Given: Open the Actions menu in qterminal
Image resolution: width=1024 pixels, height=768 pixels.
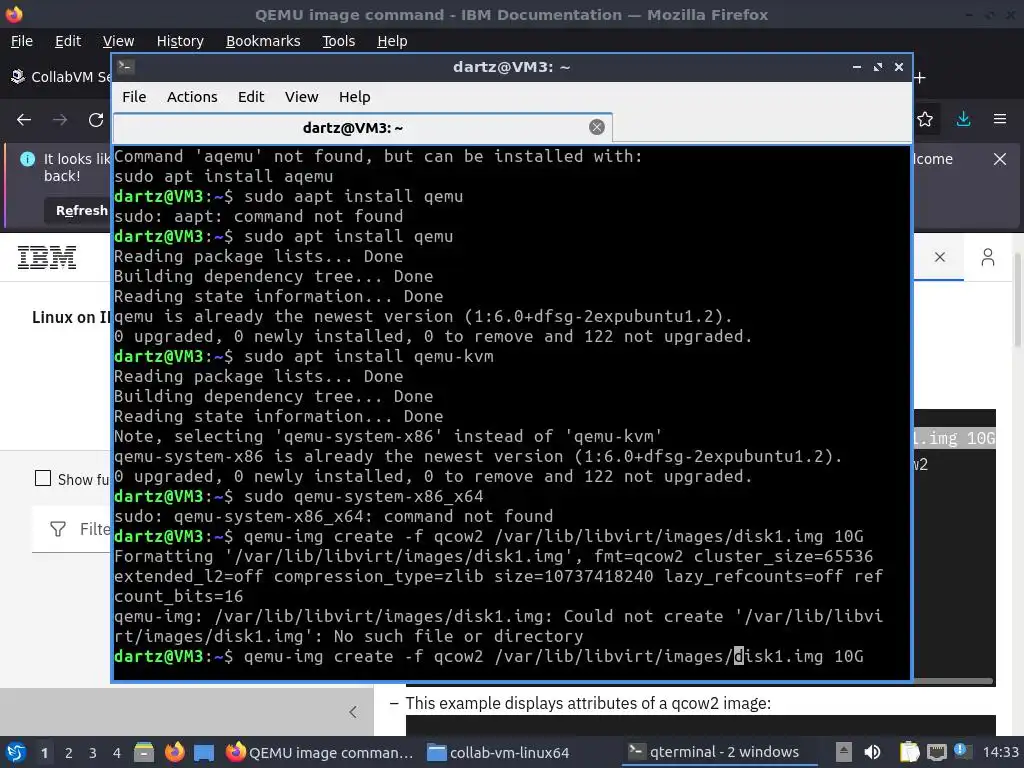Looking at the screenshot, I should (x=192, y=97).
